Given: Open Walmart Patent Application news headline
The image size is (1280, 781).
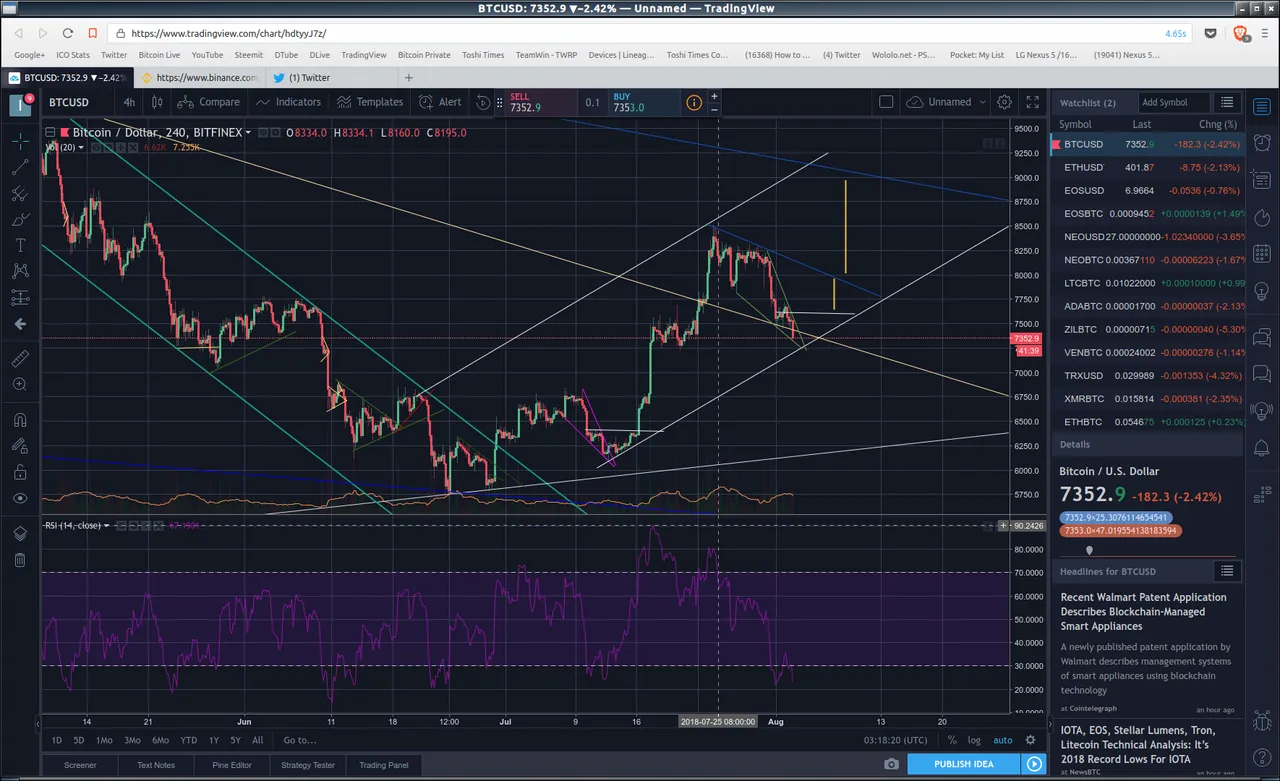Looking at the screenshot, I should (1143, 612).
